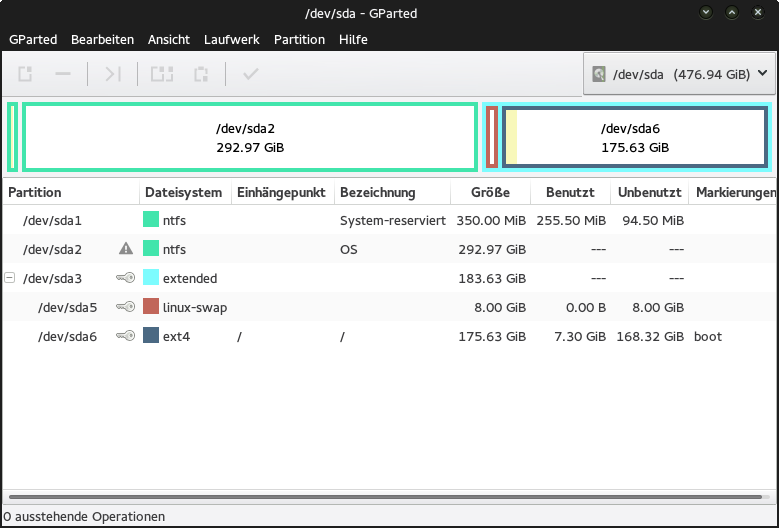Click the 183.63 GiB size cell
Viewport: 779px width, 528px height.
[x=492, y=279]
